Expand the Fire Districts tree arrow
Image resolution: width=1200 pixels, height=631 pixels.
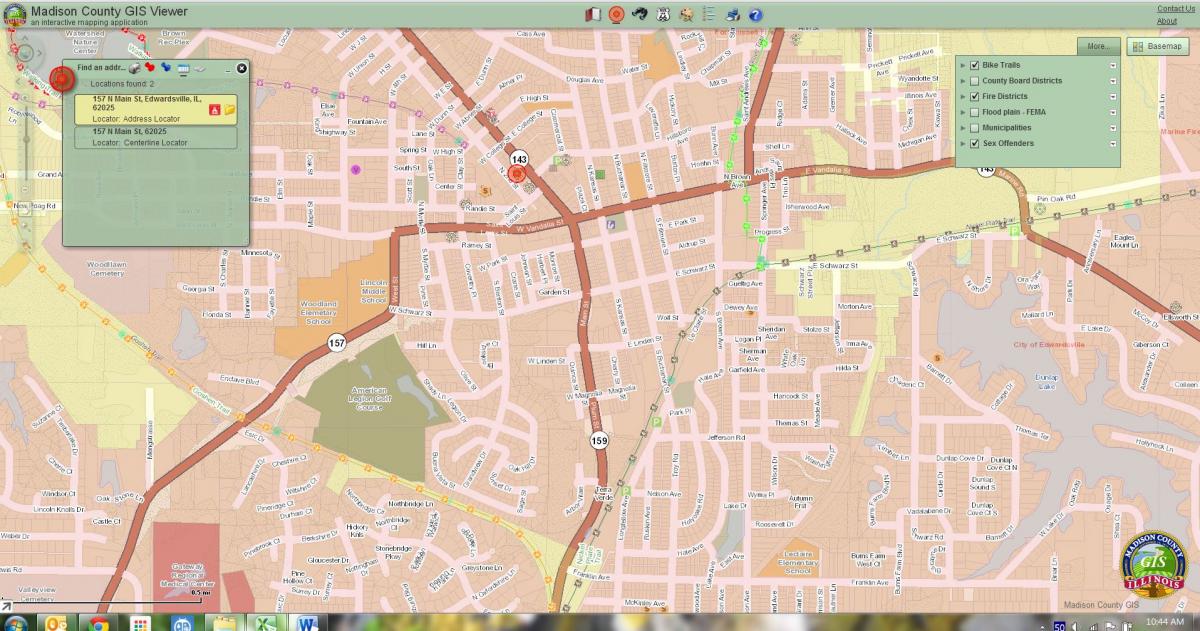pos(963,97)
